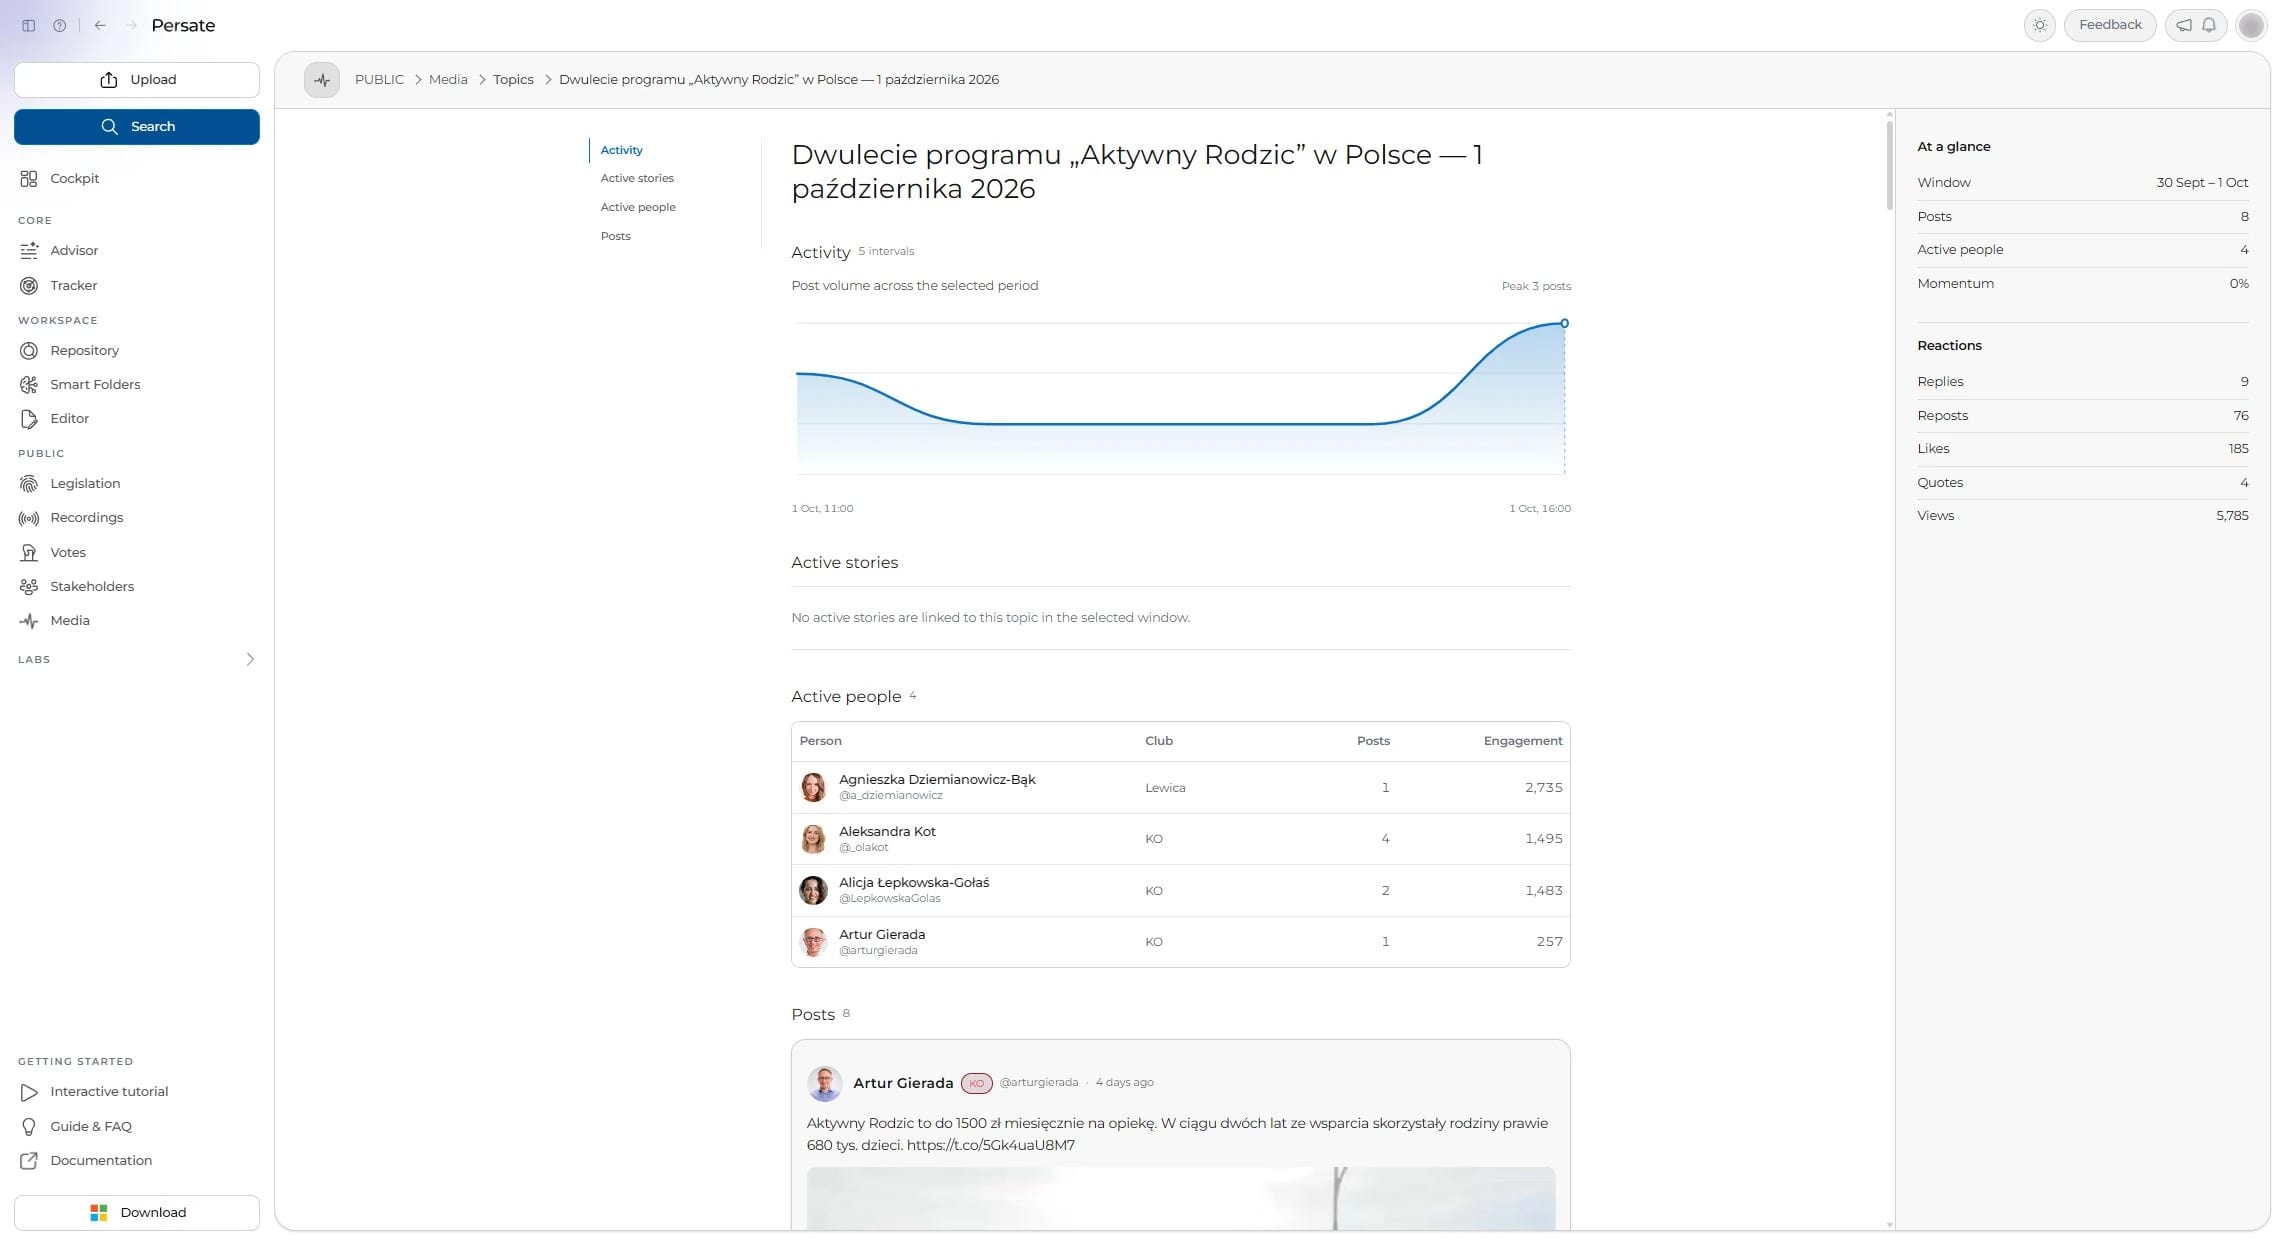
Task: Open Editor in the sidebar
Action: coord(137,419)
